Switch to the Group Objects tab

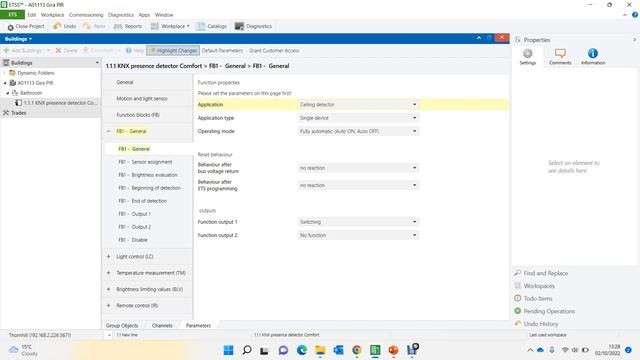click(122, 326)
